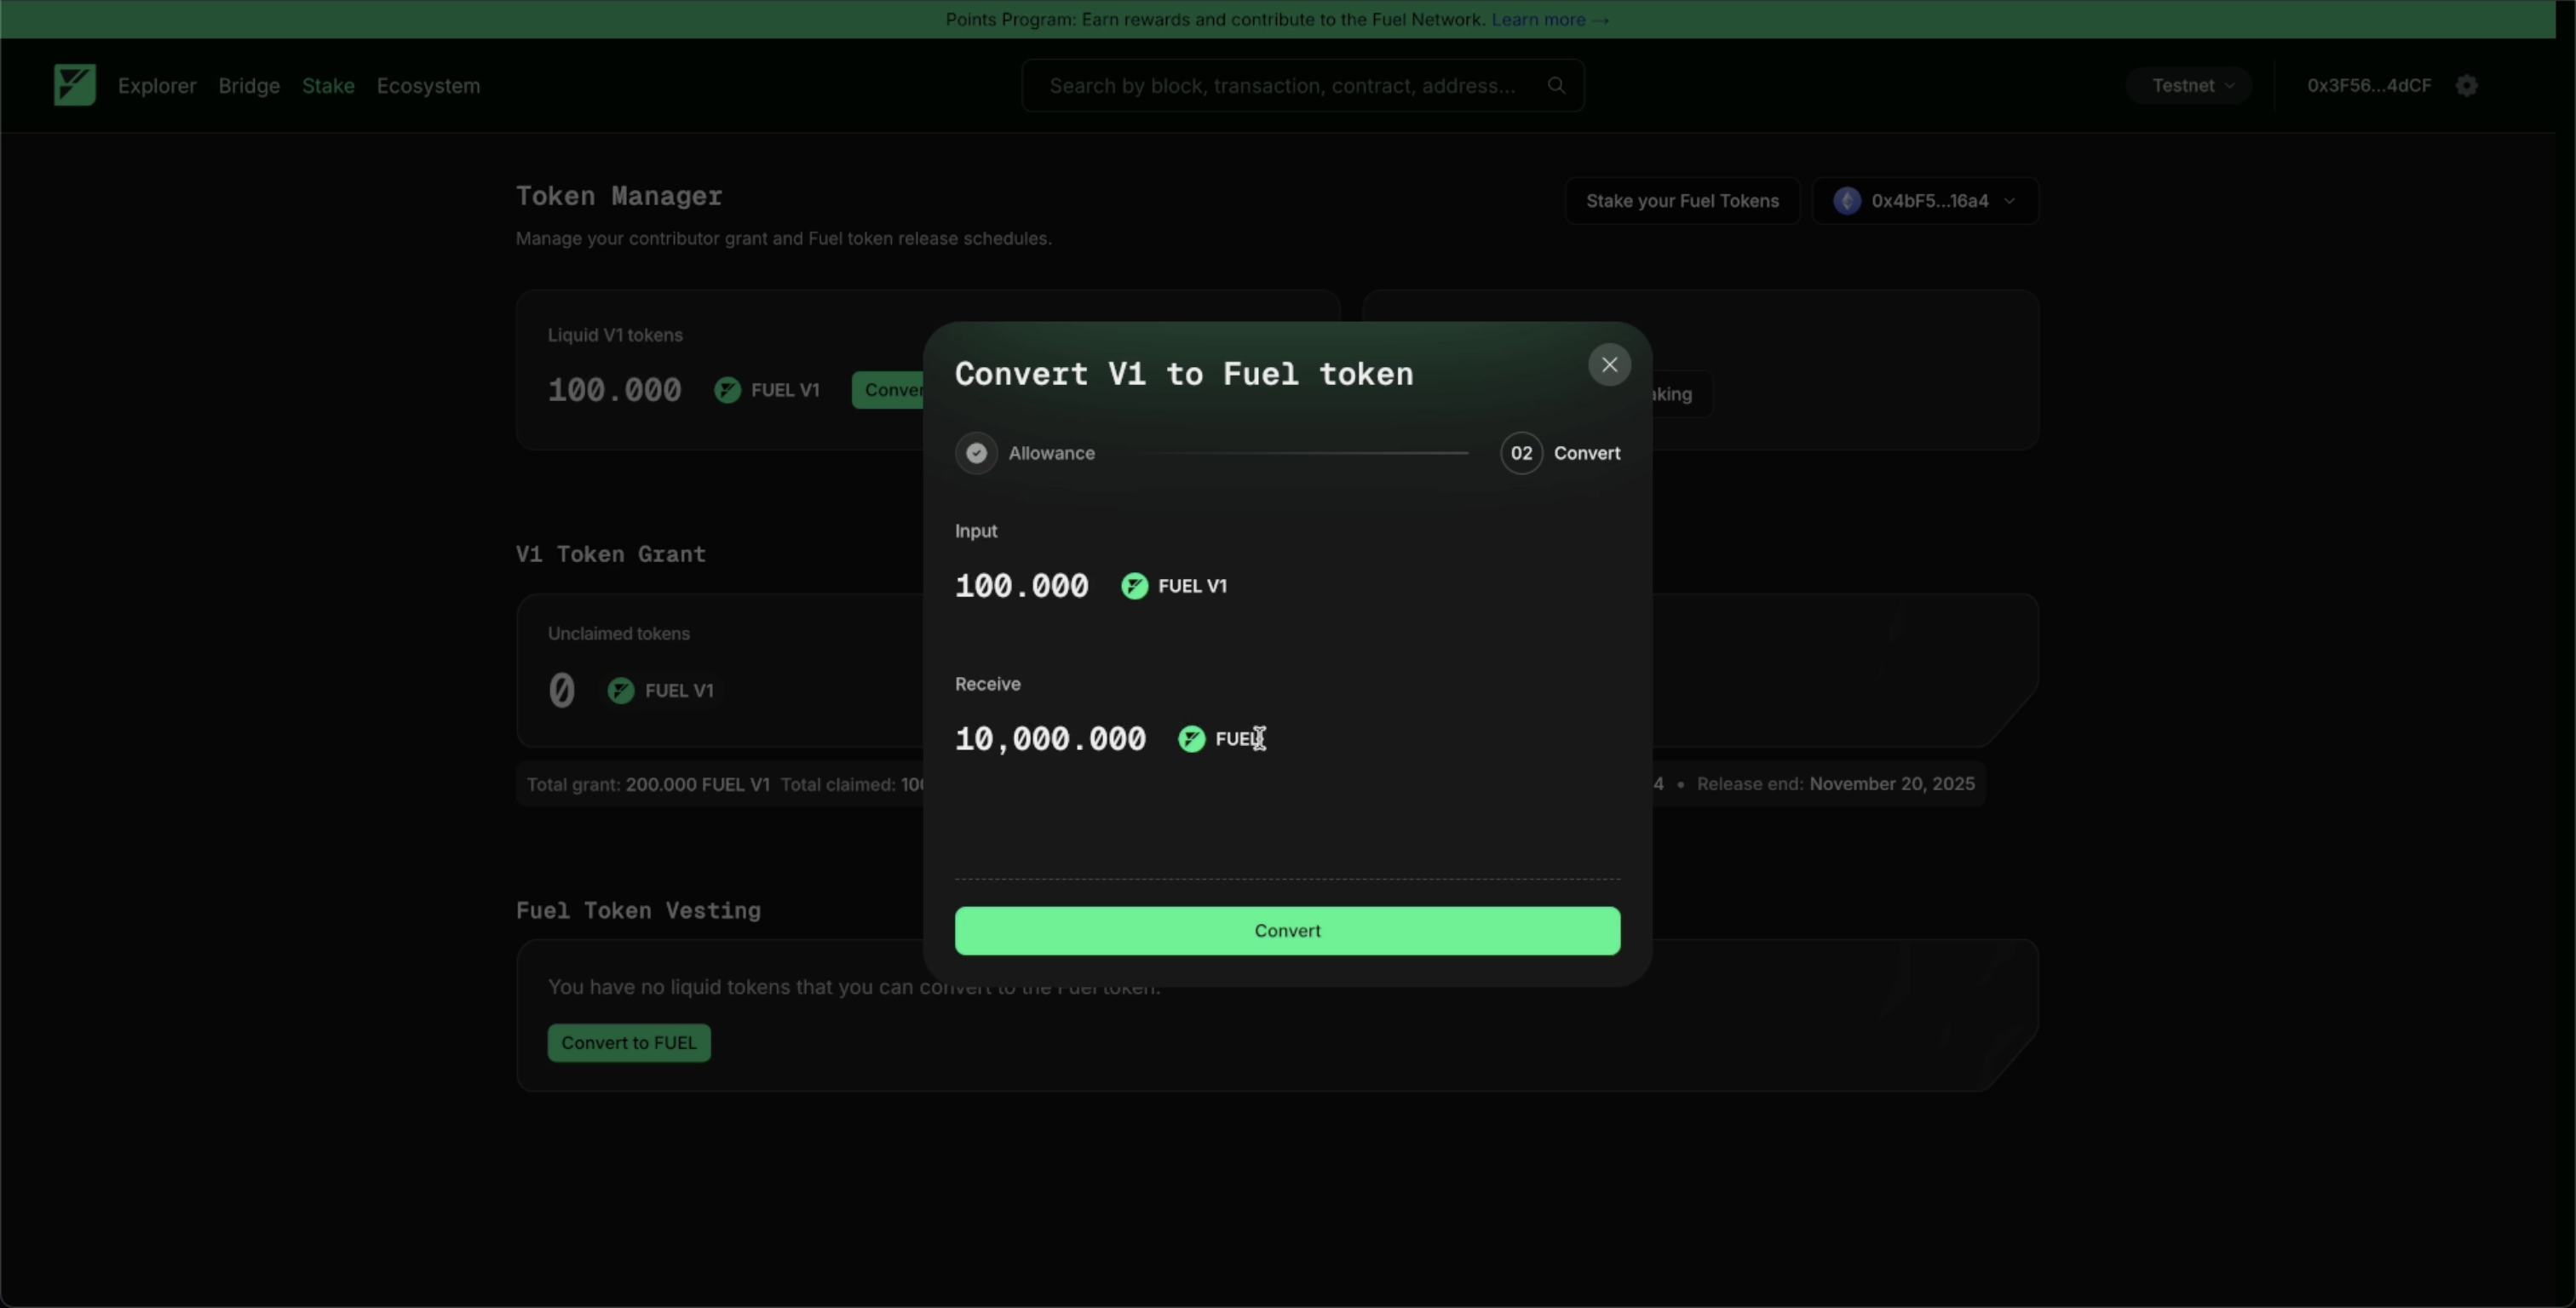Open the 0x3F56...4dCF wallet menu

click(2368, 85)
